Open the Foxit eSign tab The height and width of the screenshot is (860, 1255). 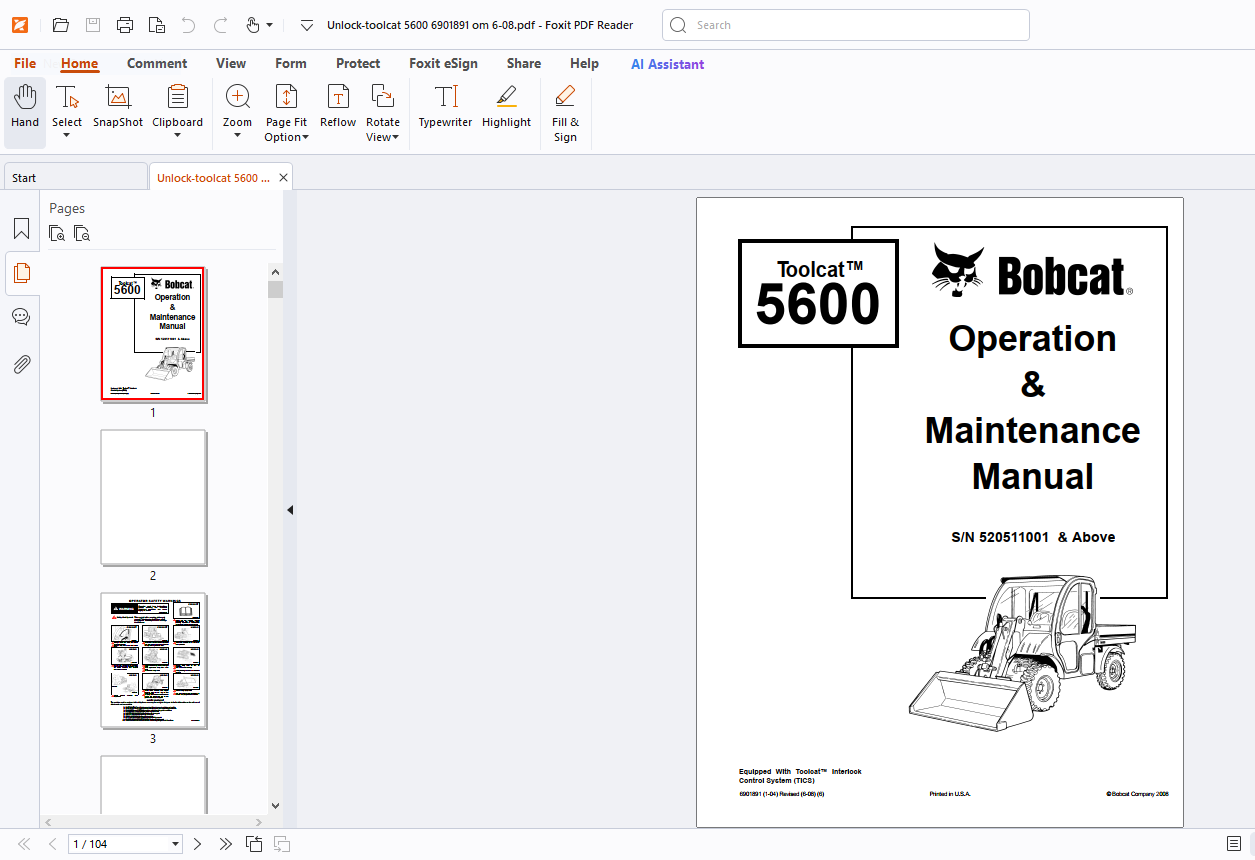[x=443, y=63]
